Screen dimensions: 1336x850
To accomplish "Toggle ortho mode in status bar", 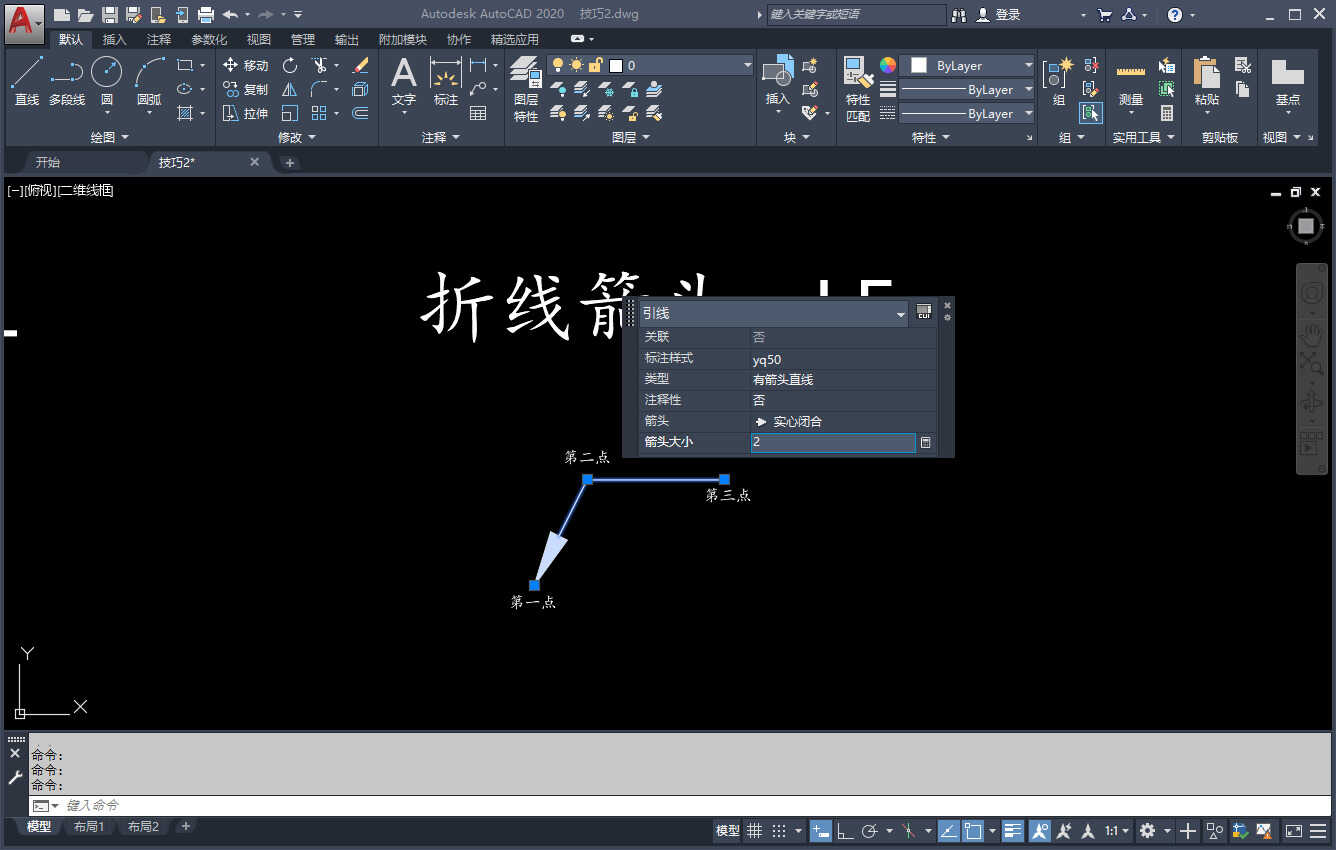I will 845,831.
